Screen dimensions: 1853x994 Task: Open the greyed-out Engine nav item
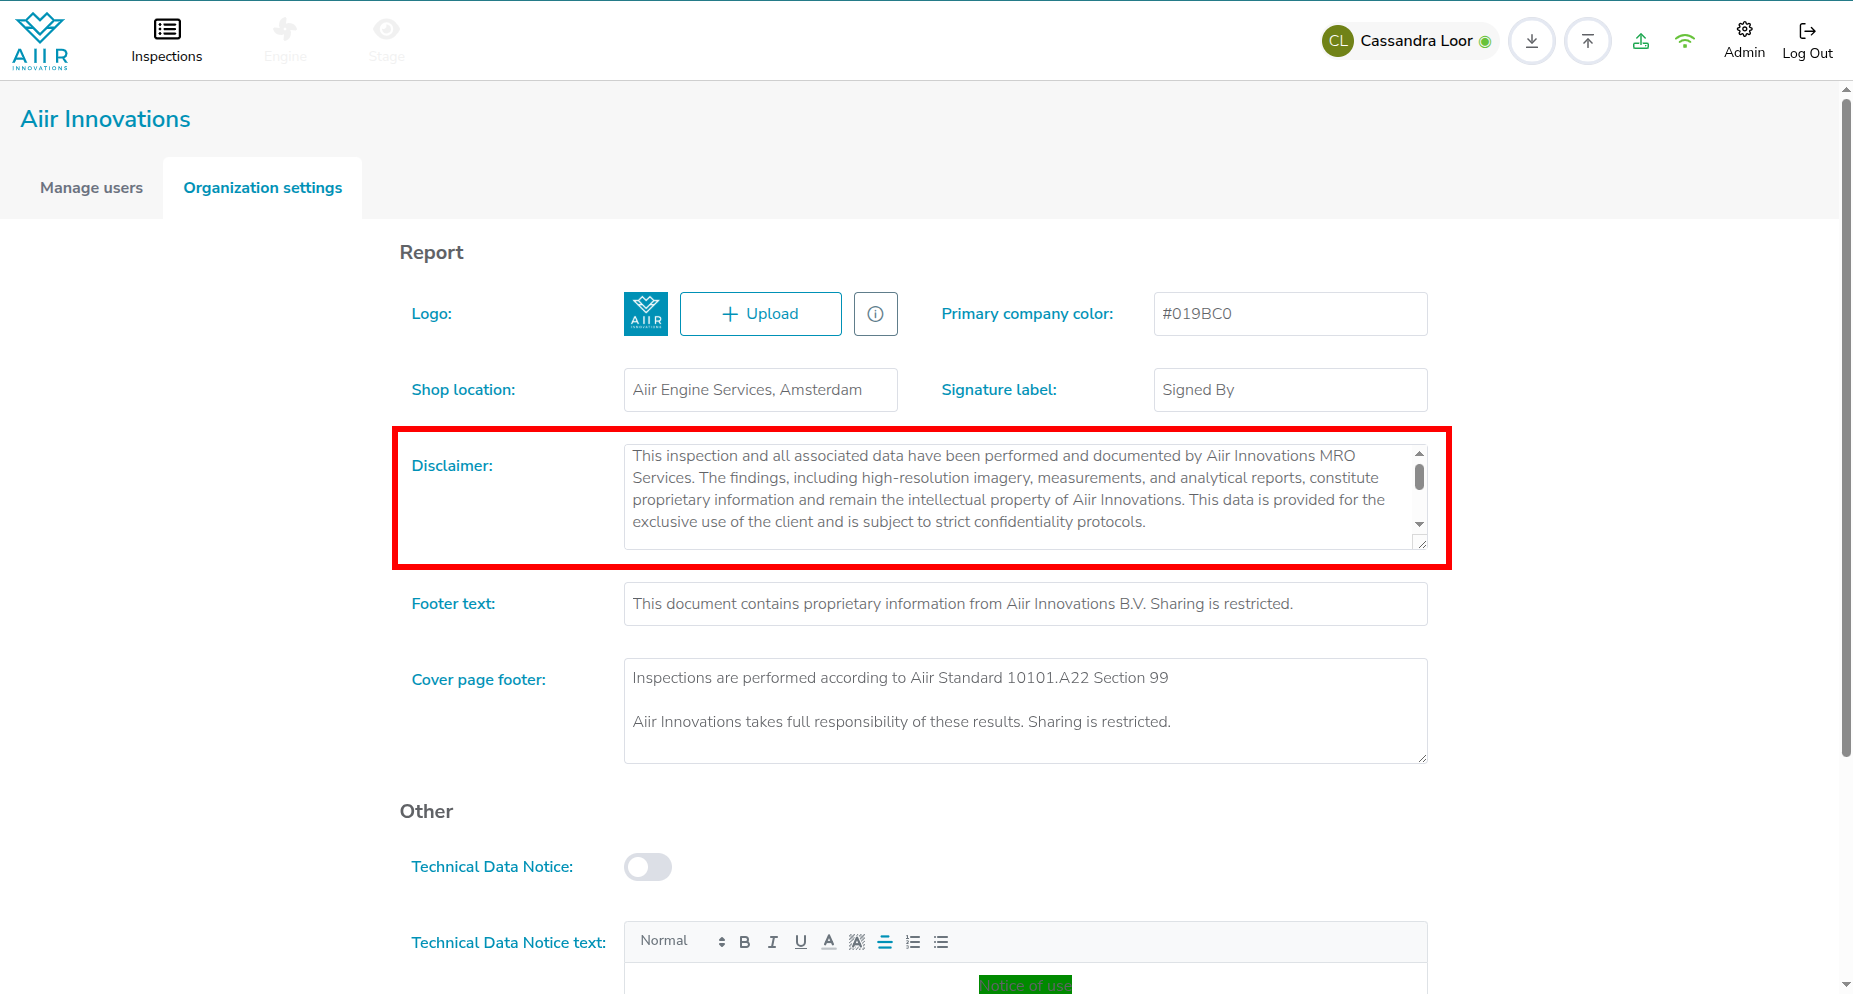[285, 41]
